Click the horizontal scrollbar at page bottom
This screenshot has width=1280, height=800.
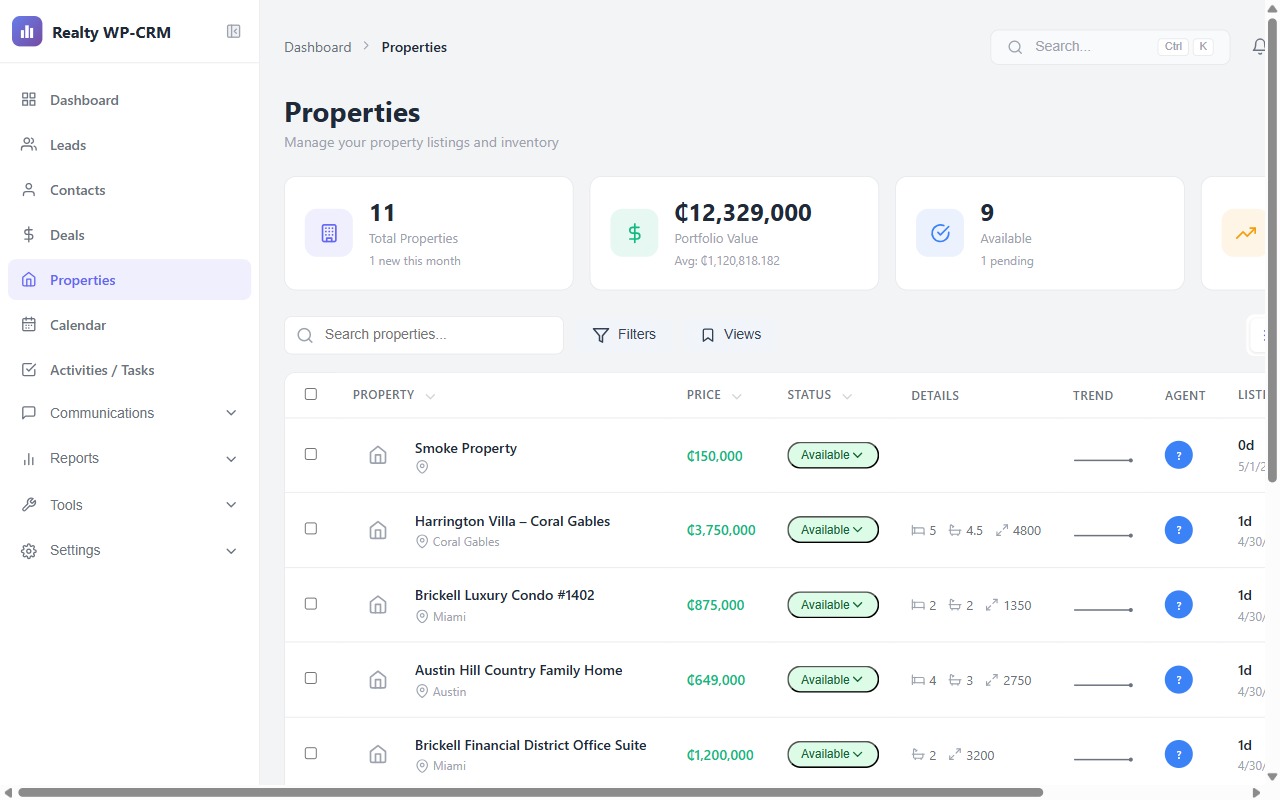[x=530, y=792]
